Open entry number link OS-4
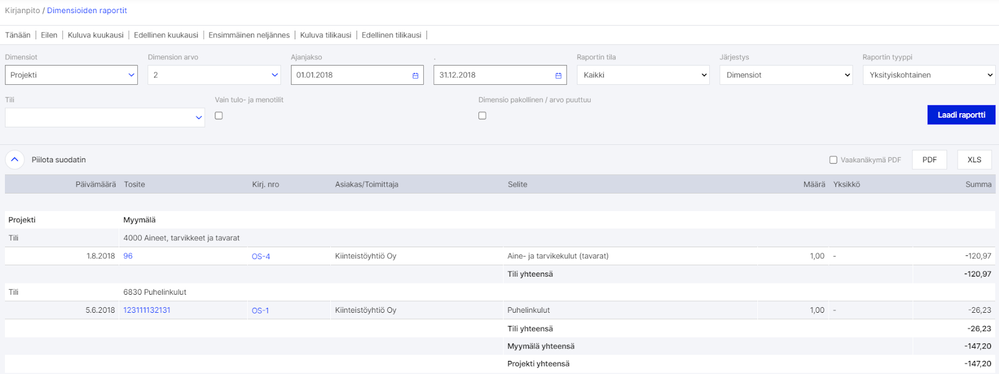 coord(261,256)
